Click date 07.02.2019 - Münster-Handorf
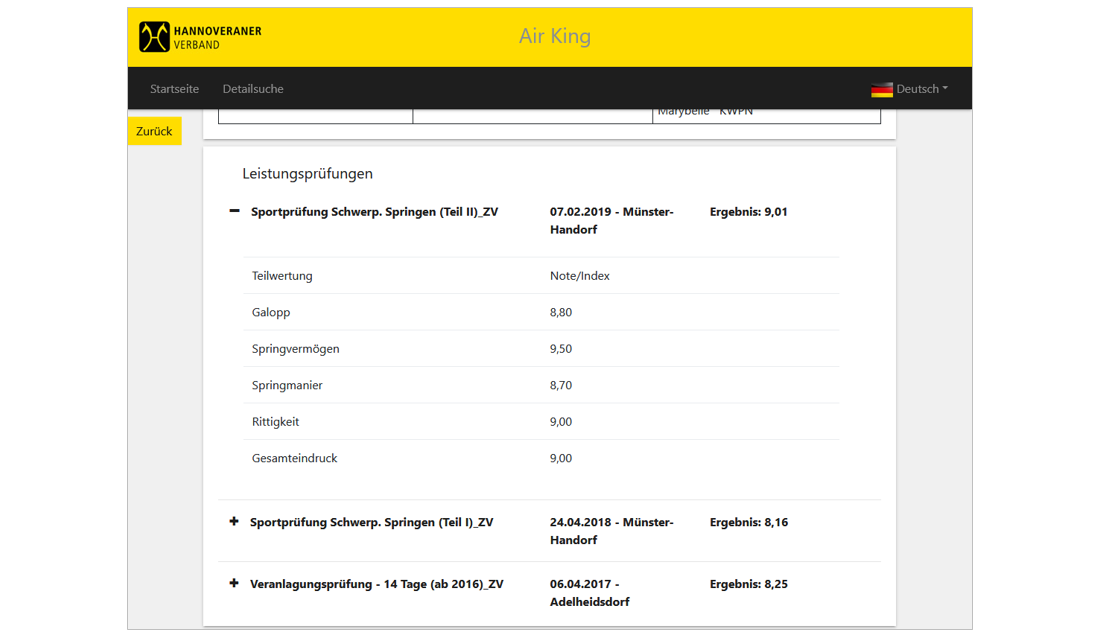 612,220
